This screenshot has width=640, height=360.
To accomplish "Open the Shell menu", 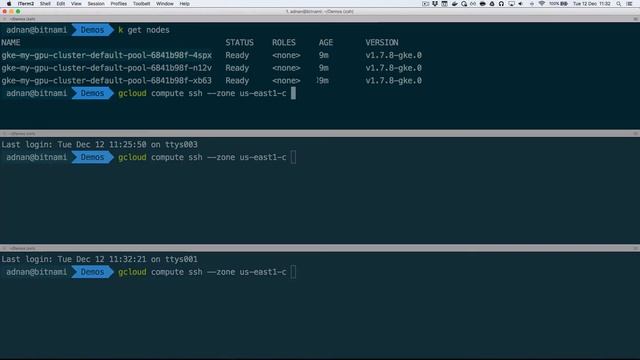I will tap(45, 4).
